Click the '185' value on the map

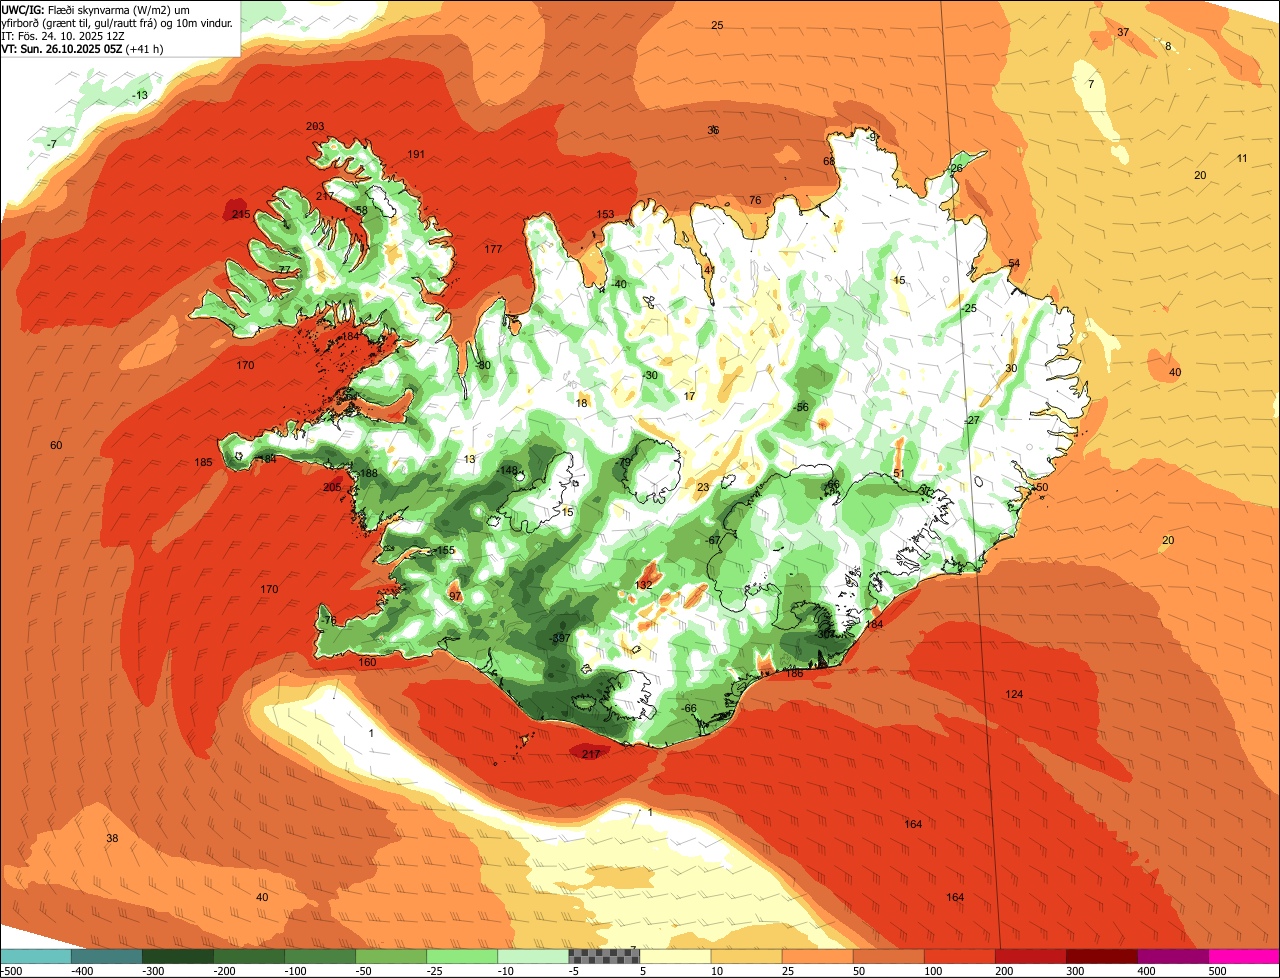pyautogui.click(x=203, y=462)
